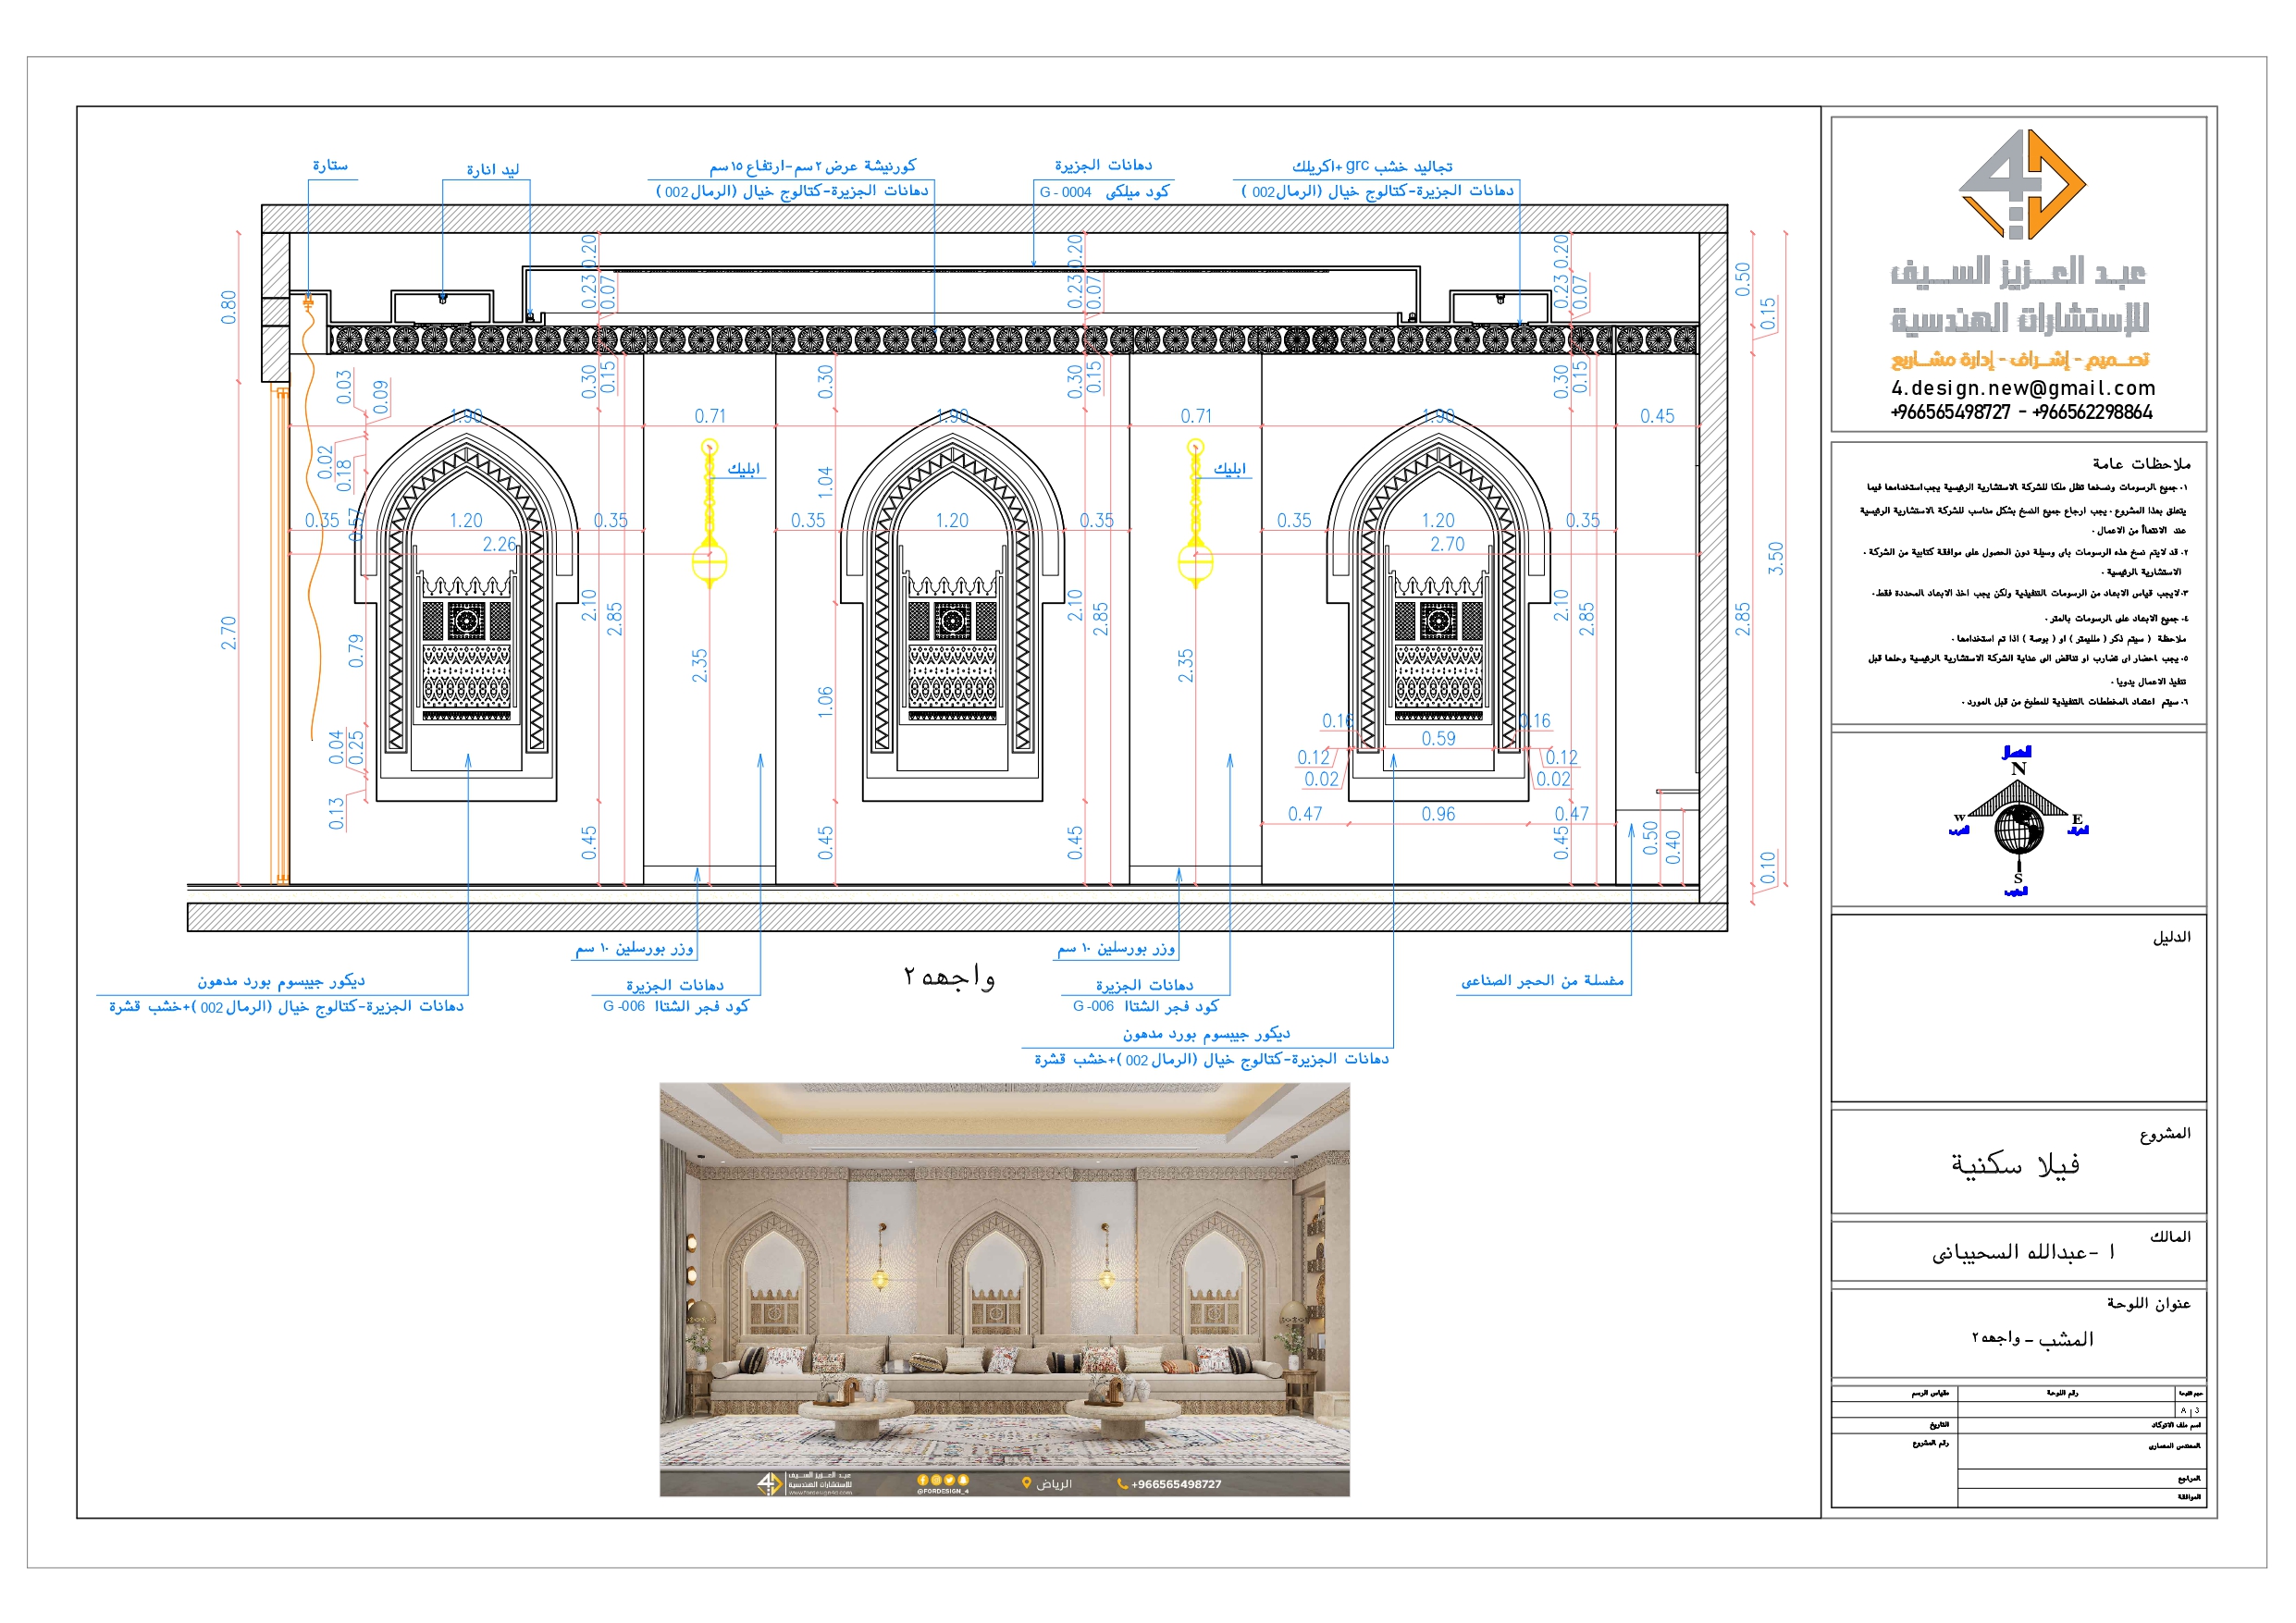Click owner name ا-عبدالله السحيبانى
The width and height of the screenshot is (2296, 1623).
2023,1252
